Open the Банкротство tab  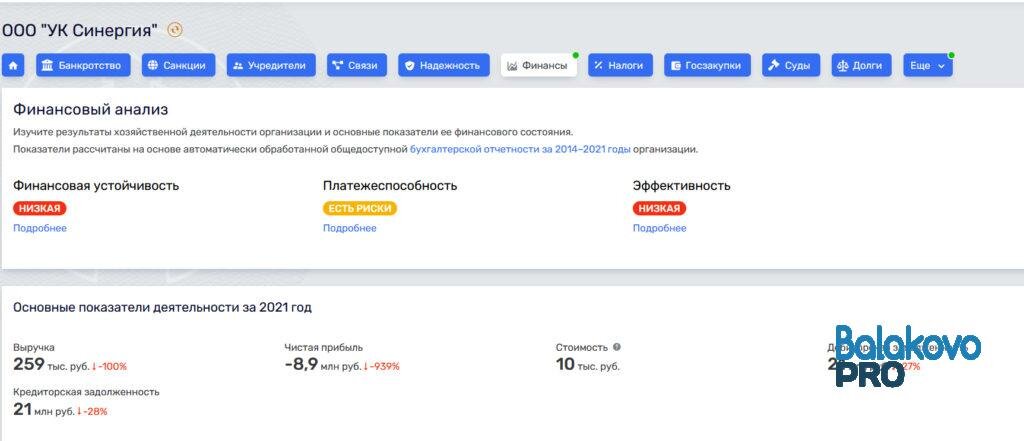[83, 65]
